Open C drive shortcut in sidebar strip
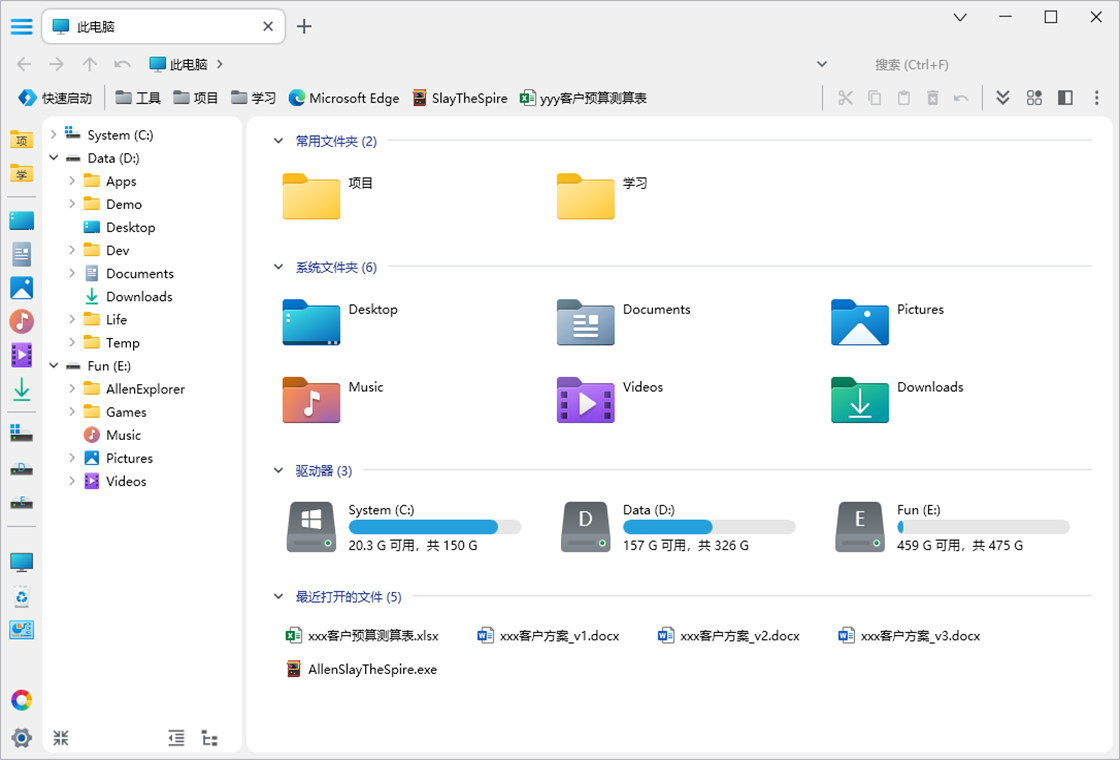1120x760 pixels. pos(21,433)
